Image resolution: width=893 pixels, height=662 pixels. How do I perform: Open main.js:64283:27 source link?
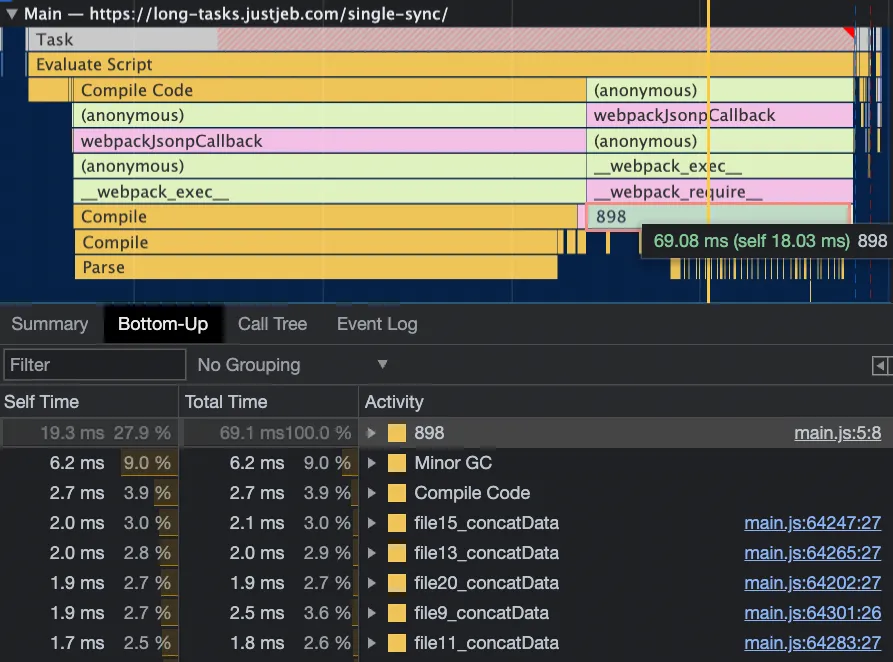[813, 643]
